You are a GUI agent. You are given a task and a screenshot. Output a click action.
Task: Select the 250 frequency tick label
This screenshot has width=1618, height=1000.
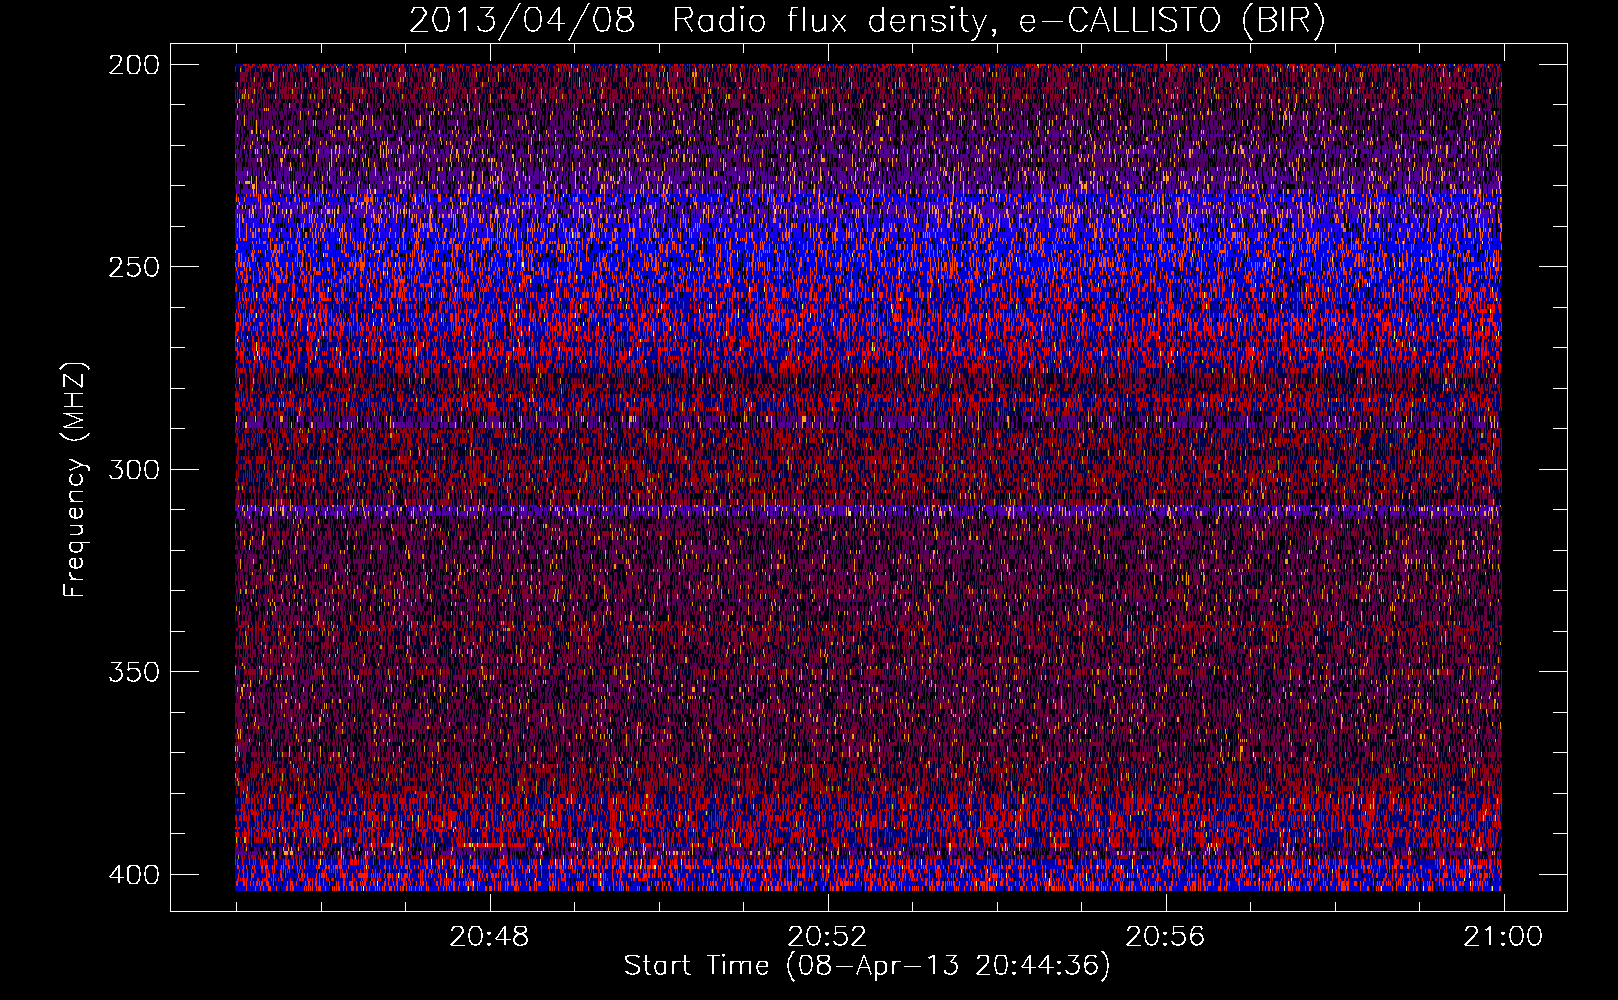click(133, 267)
